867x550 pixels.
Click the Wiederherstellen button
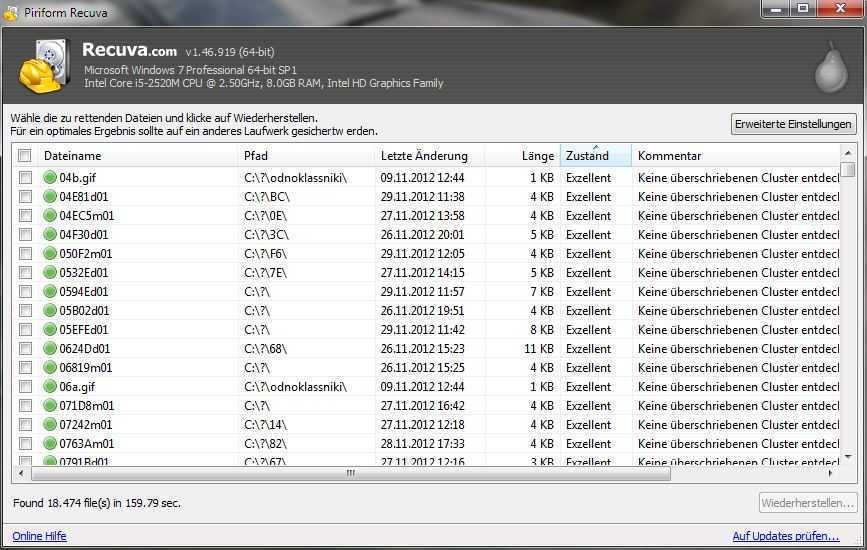point(807,503)
